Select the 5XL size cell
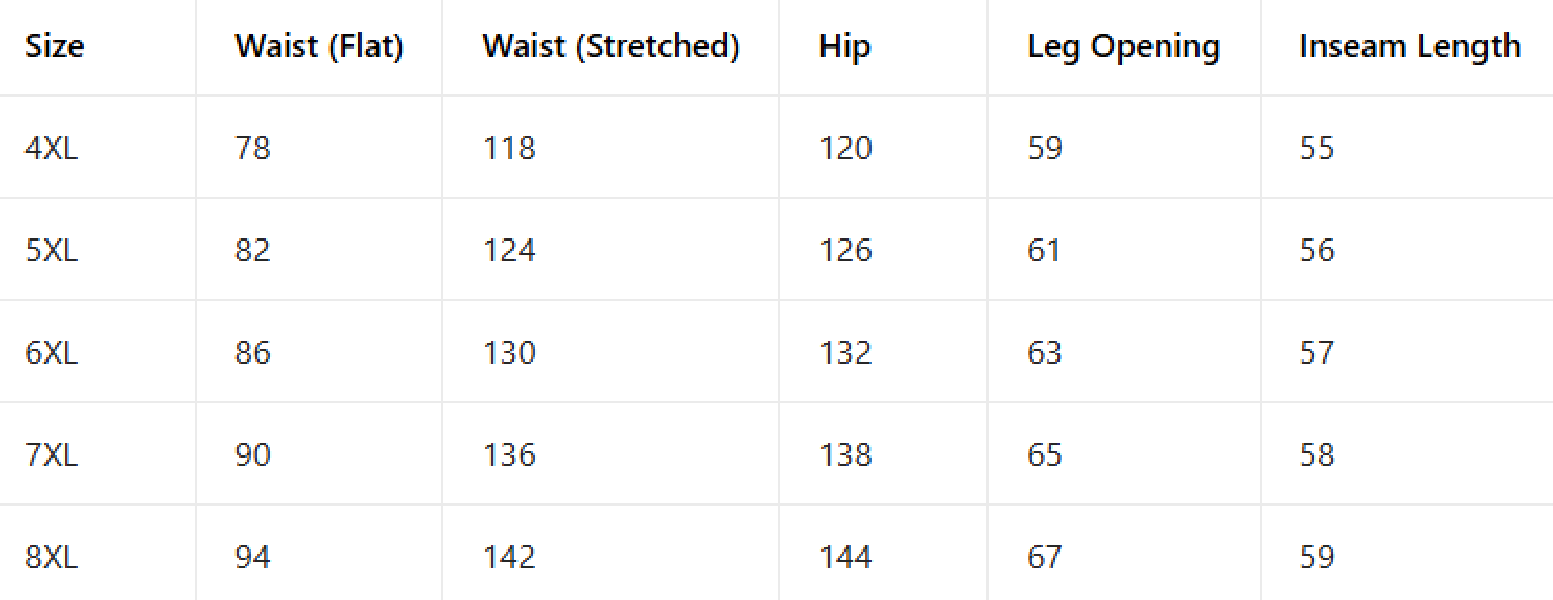 coord(52,250)
